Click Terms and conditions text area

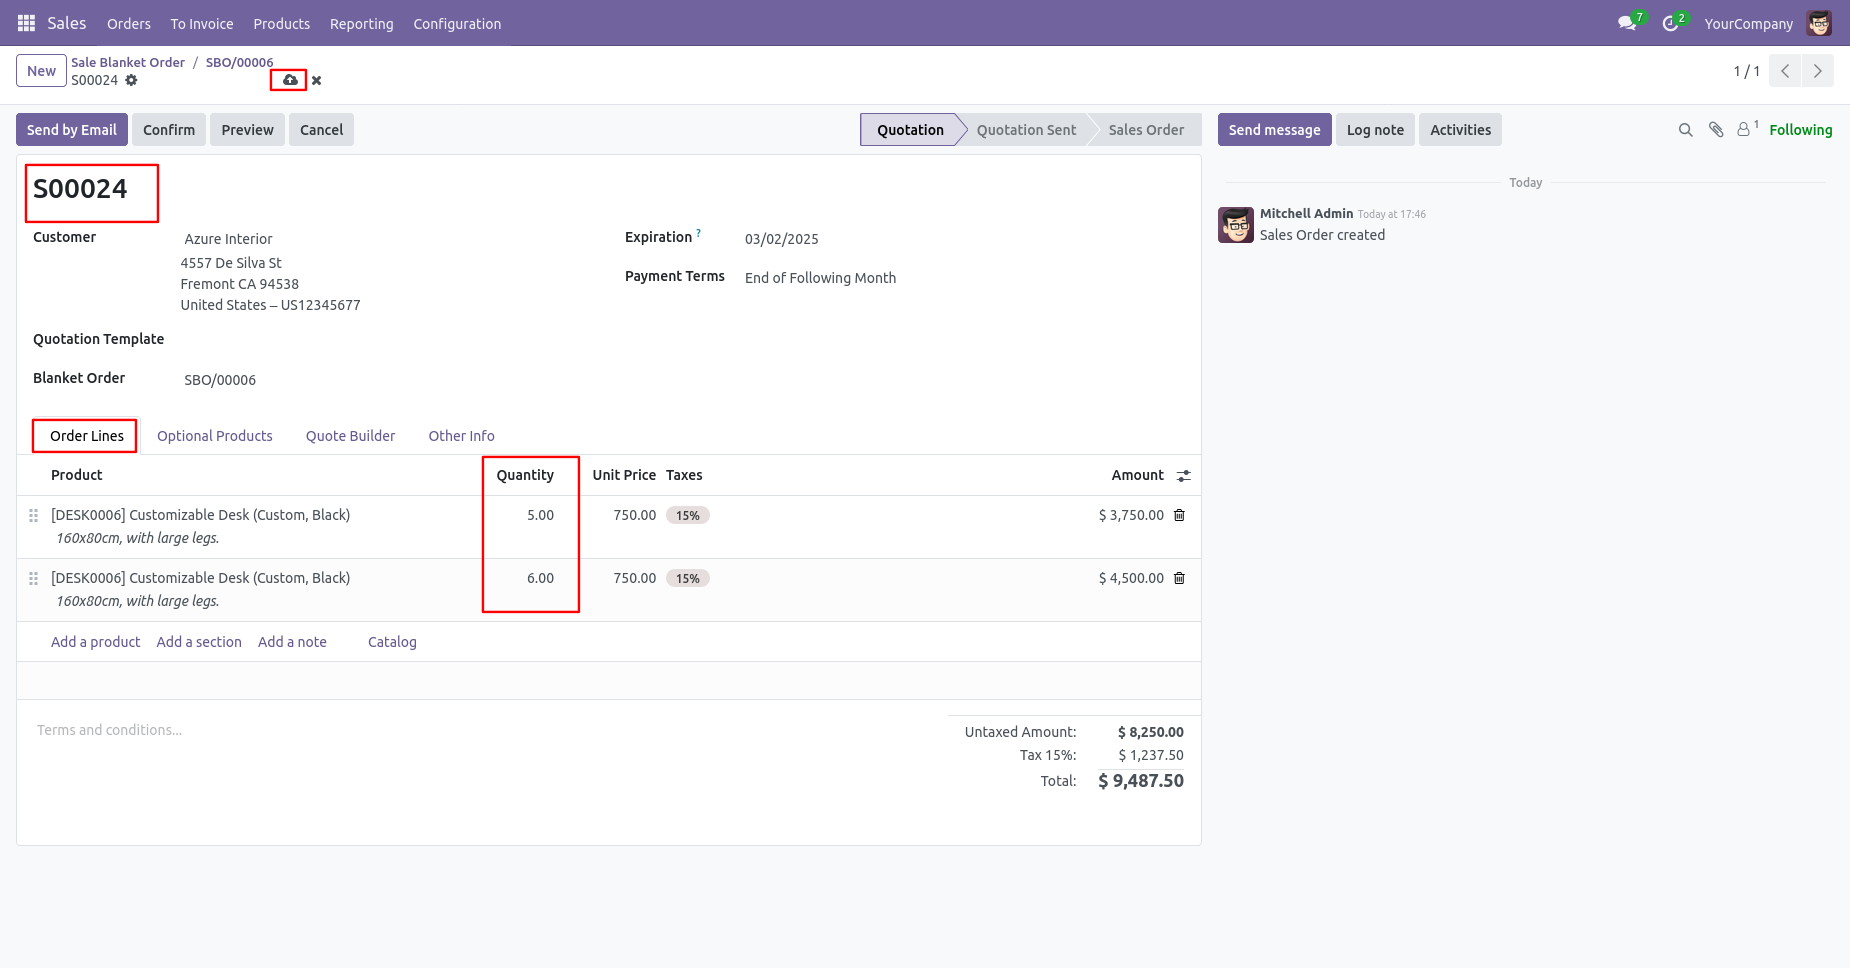click(480, 730)
